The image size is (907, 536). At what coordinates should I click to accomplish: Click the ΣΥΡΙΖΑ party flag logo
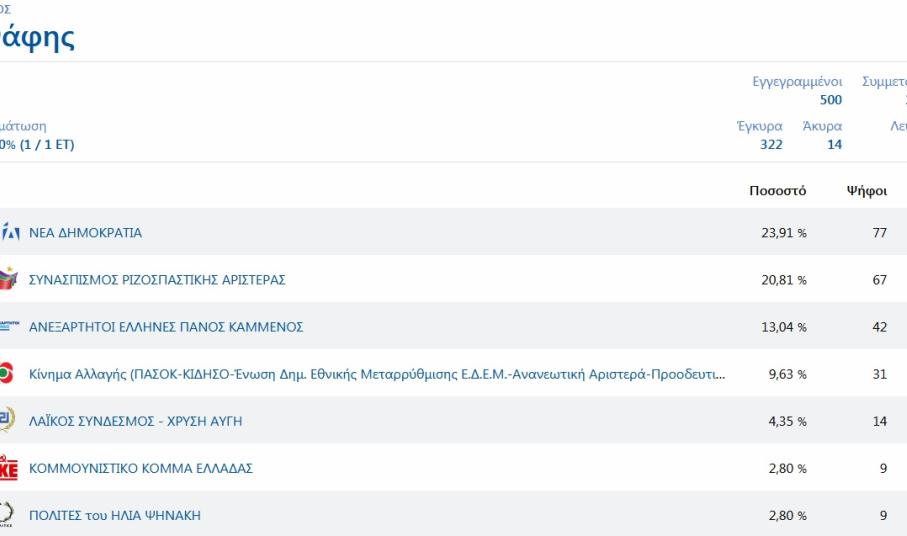click(8, 280)
